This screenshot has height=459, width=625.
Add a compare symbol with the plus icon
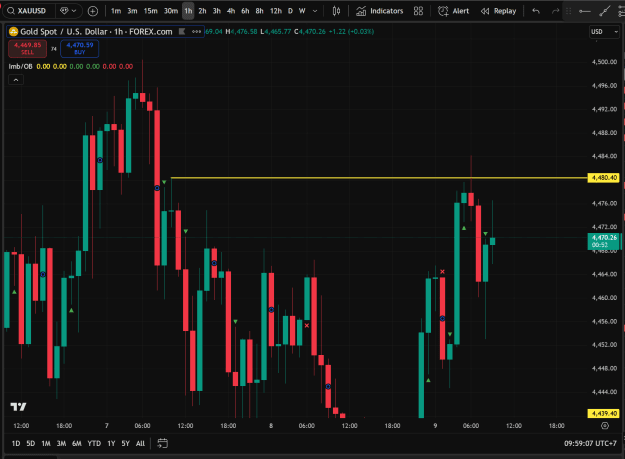(93, 11)
